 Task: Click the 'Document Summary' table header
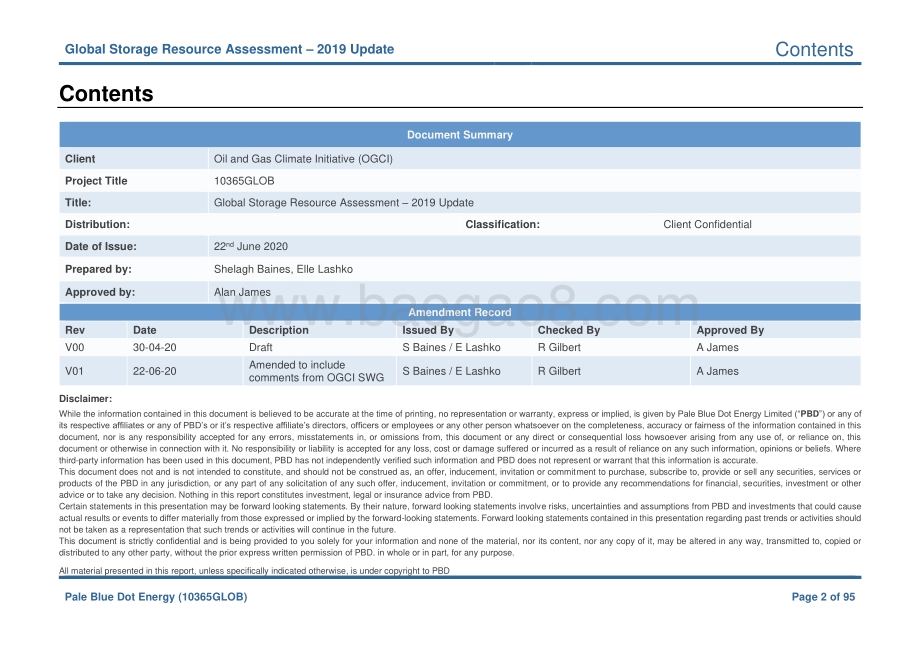click(x=460, y=135)
